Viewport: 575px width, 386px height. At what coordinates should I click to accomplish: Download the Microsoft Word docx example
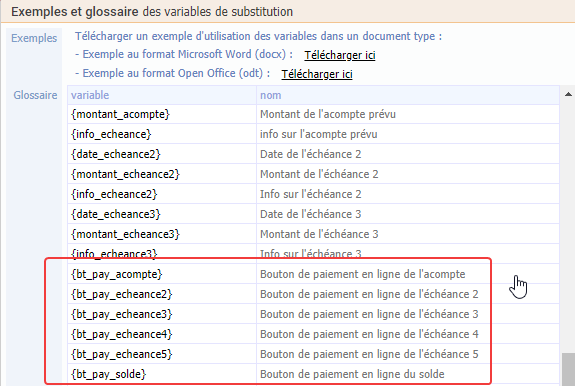click(340, 55)
